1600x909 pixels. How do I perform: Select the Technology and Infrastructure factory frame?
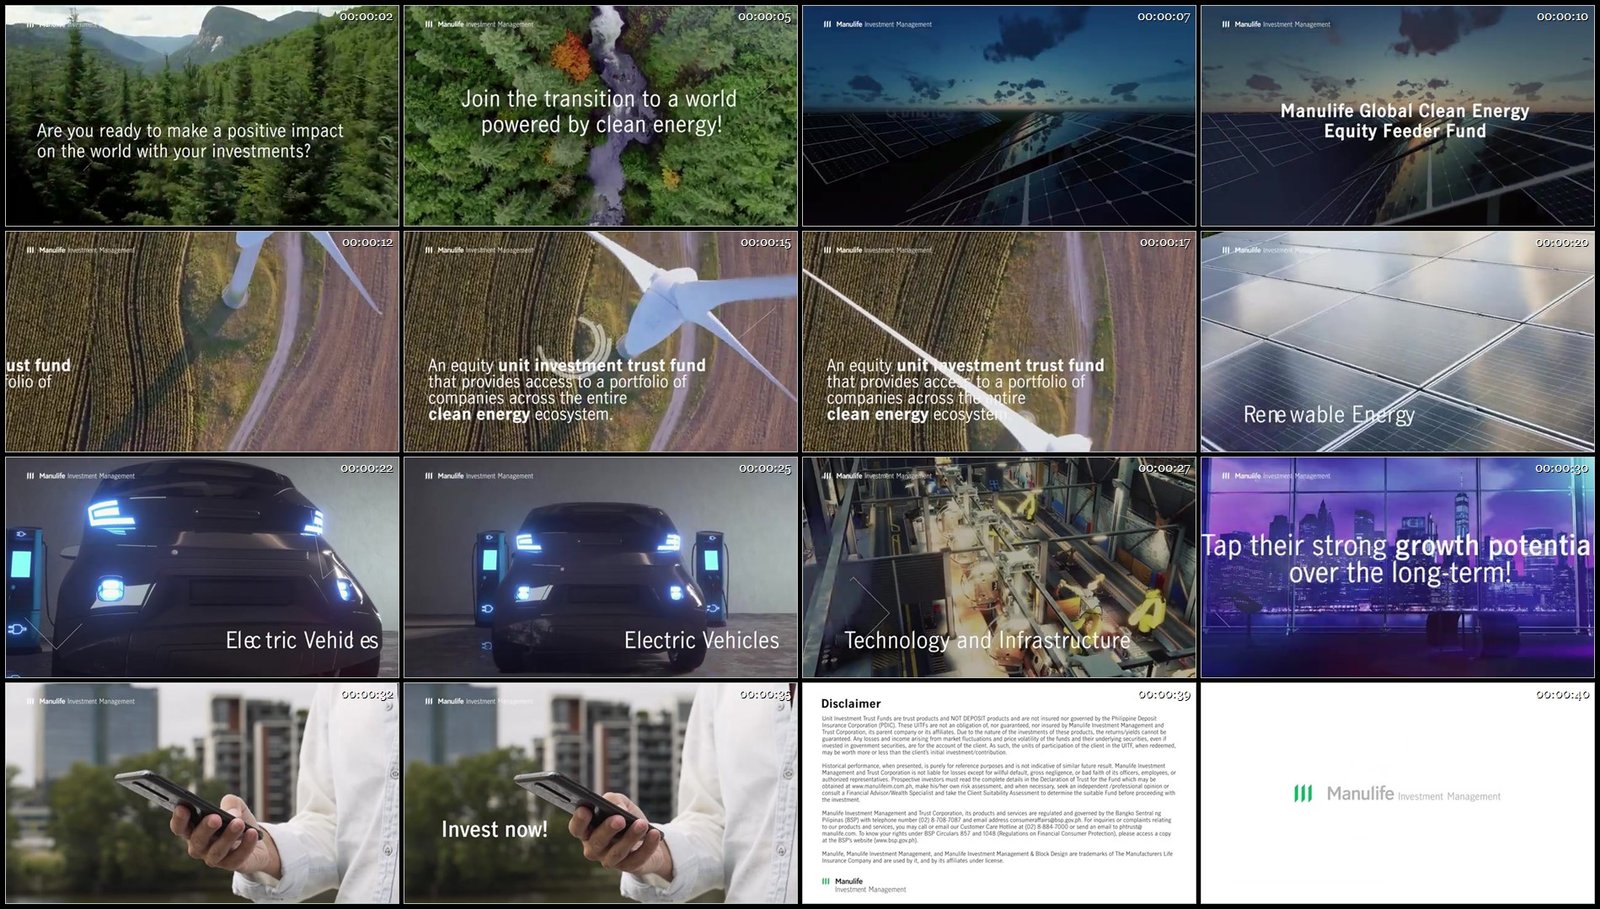999,568
